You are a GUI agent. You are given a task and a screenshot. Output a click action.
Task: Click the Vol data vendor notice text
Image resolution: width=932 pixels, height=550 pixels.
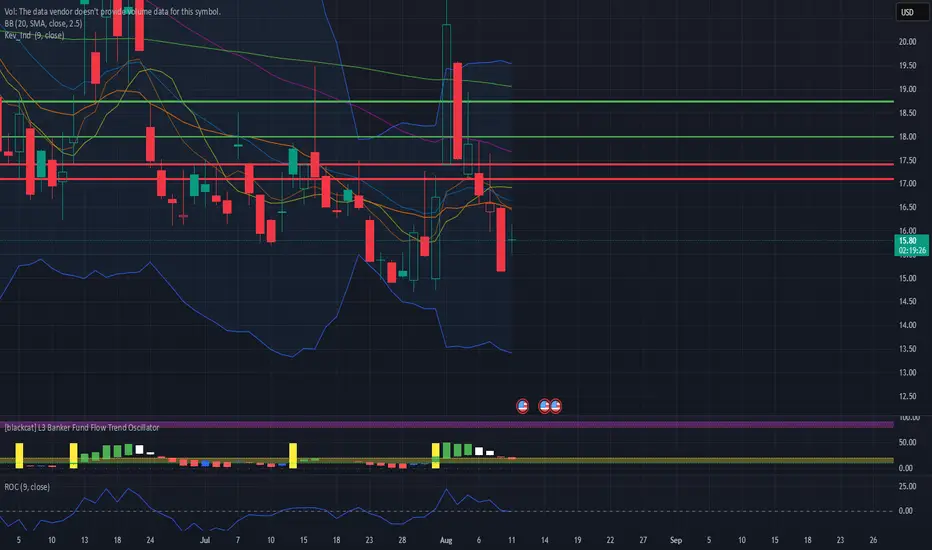[x=112, y=11]
